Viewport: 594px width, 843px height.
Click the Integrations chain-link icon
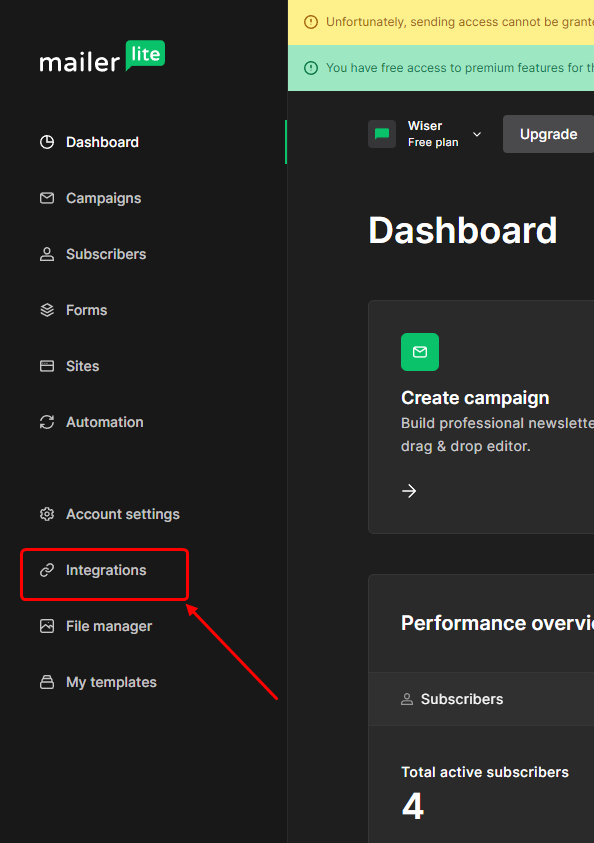tap(47, 570)
